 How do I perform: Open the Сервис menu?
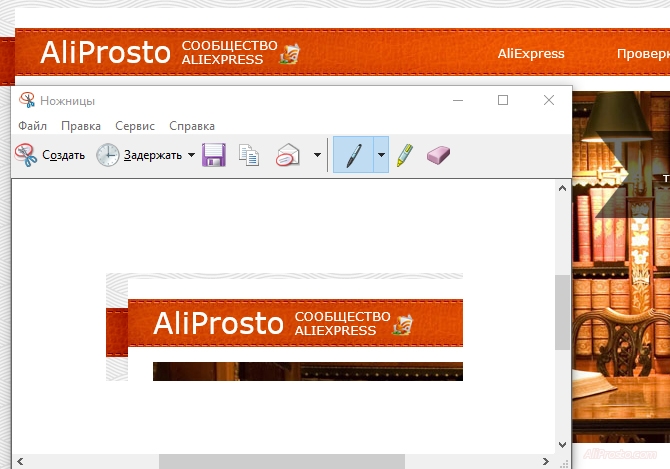pyautogui.click(x=135, y=126)
